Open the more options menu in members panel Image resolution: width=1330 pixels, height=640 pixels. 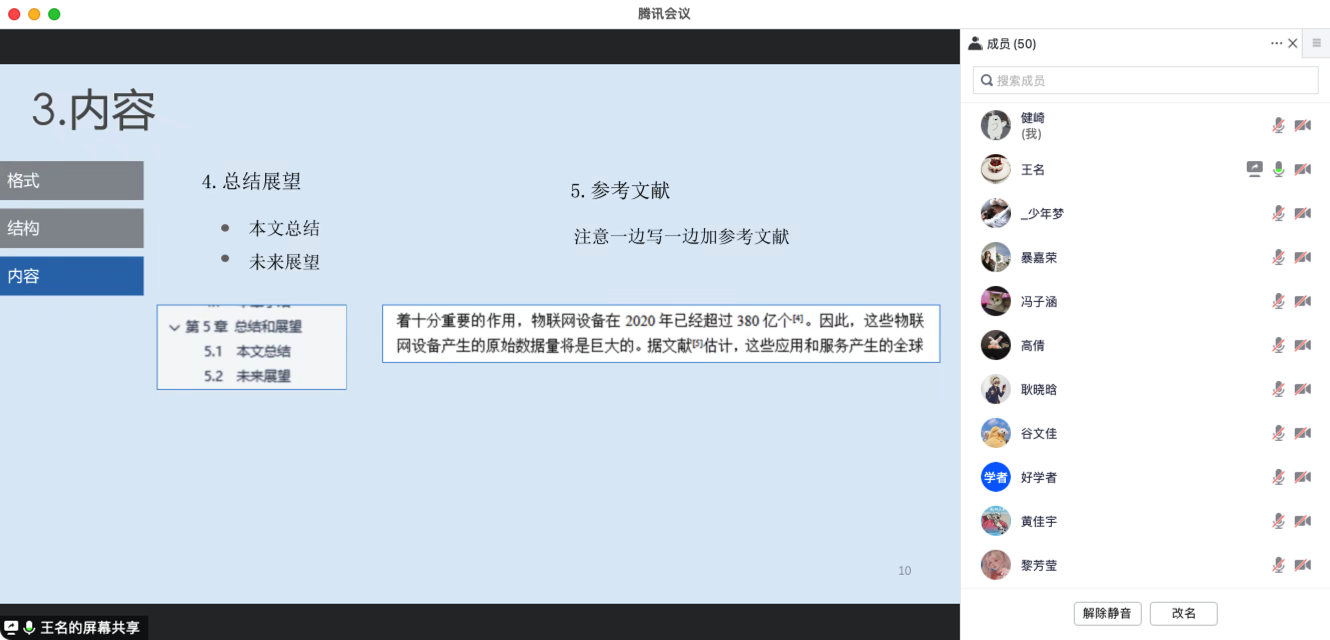click(1276, 43)
